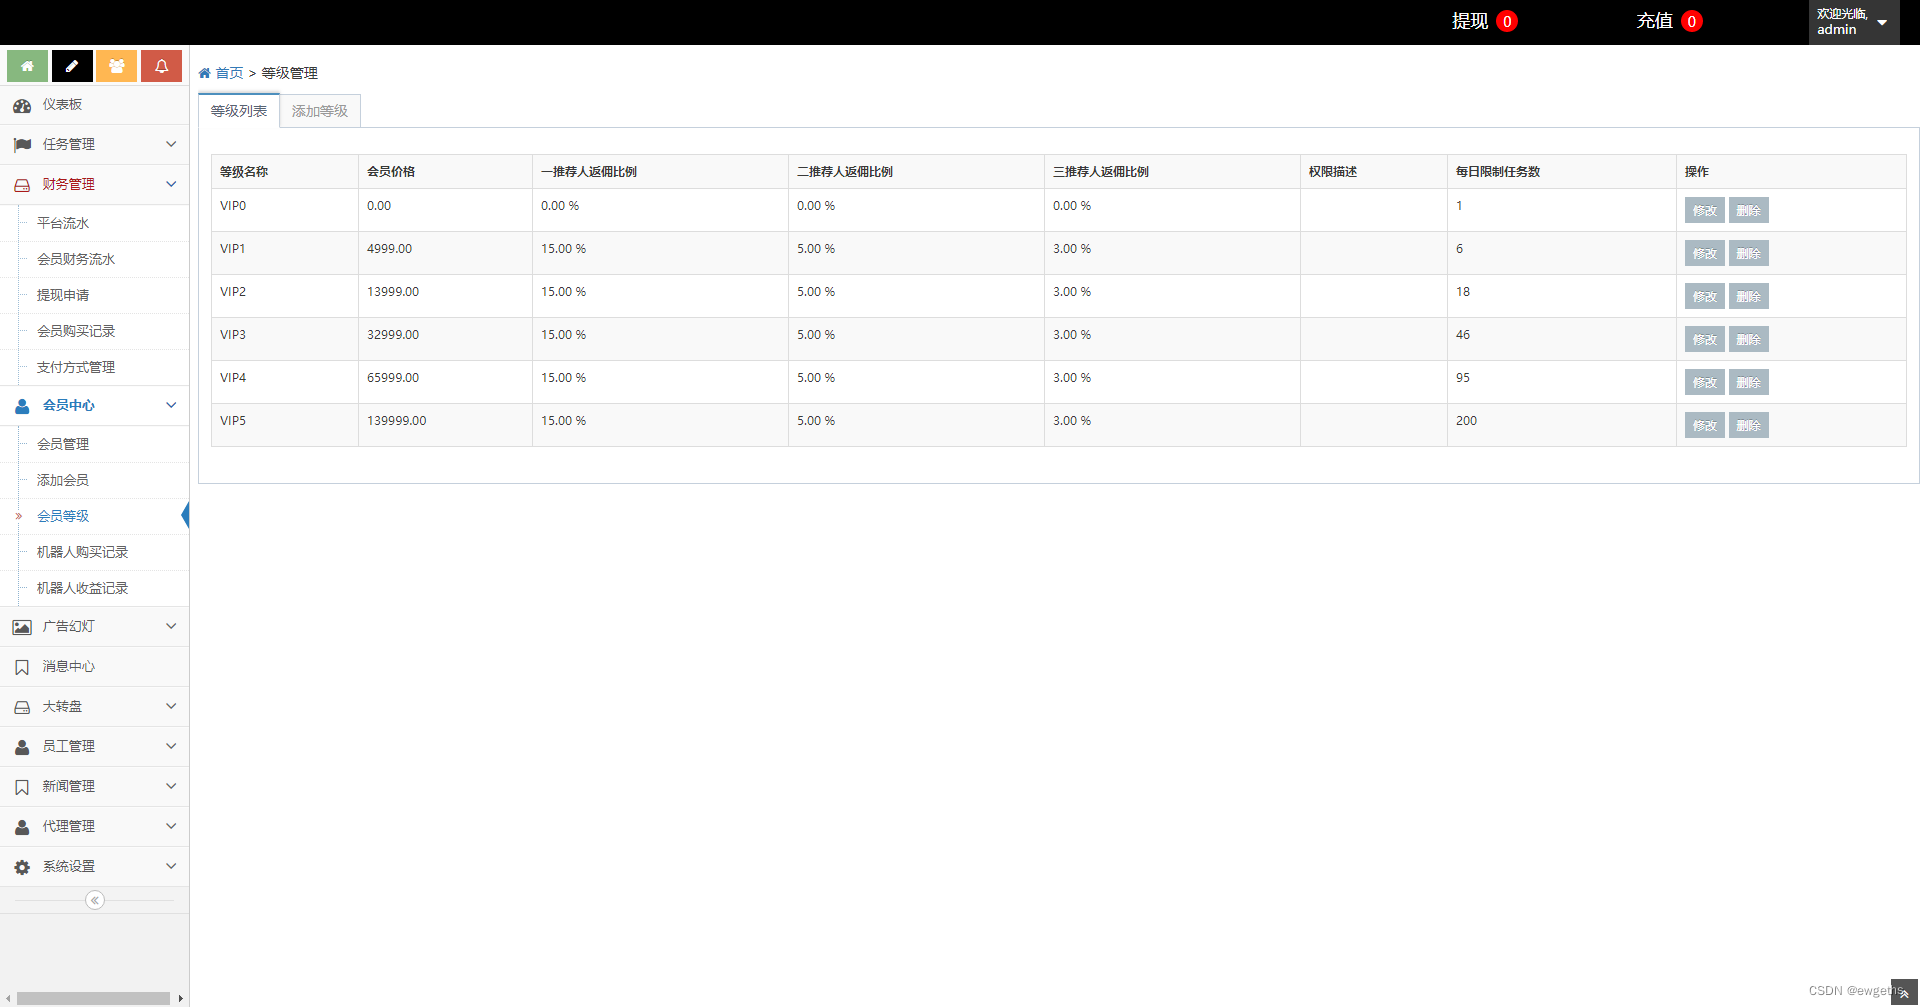Open 会员财务流水 menu item
This screenshot has width=1920, height=1007.
click(x=76, y=259)
